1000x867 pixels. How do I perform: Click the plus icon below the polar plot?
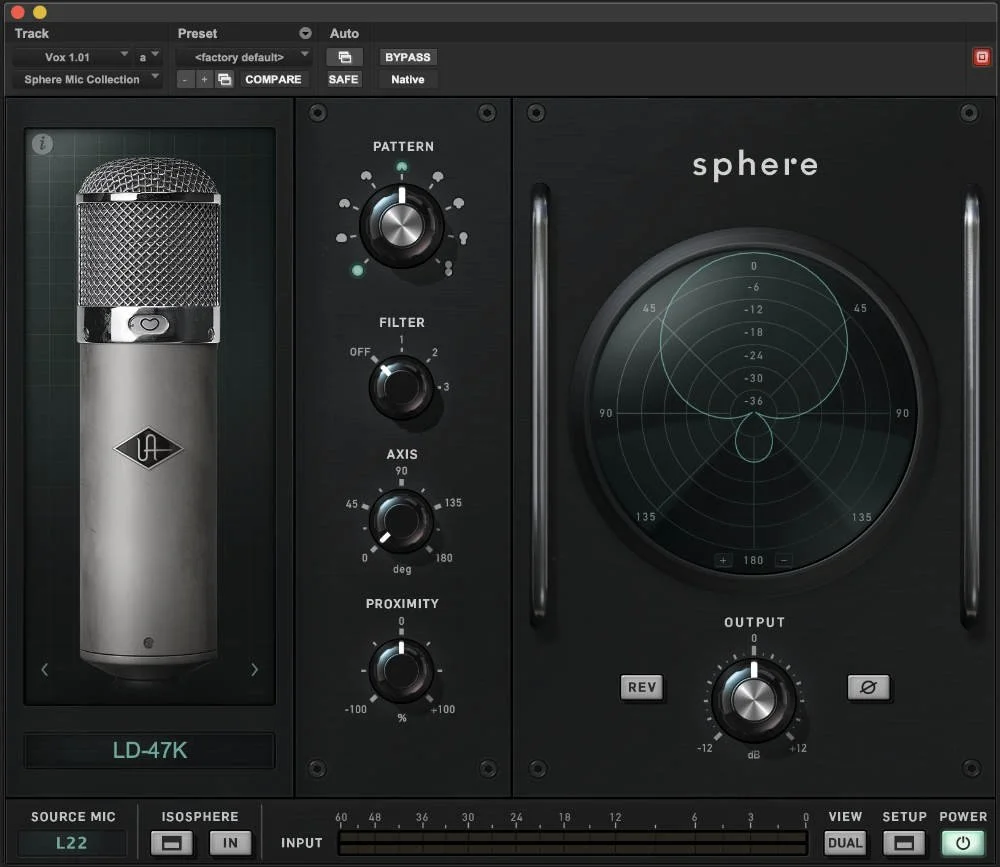click(723, 560)
